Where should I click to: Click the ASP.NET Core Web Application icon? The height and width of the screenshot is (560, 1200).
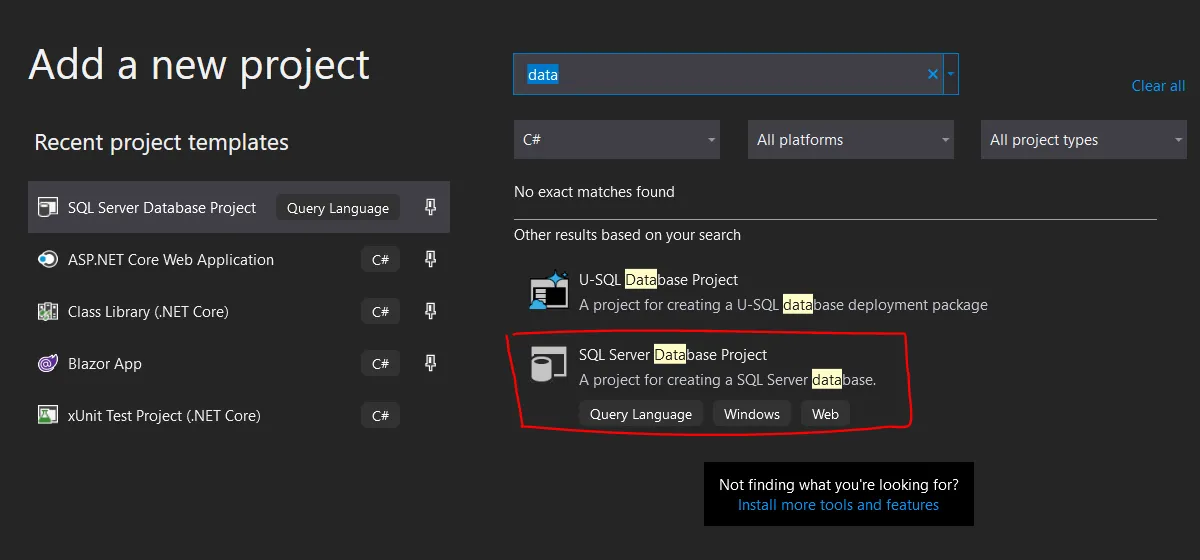[x=47, y=260]
